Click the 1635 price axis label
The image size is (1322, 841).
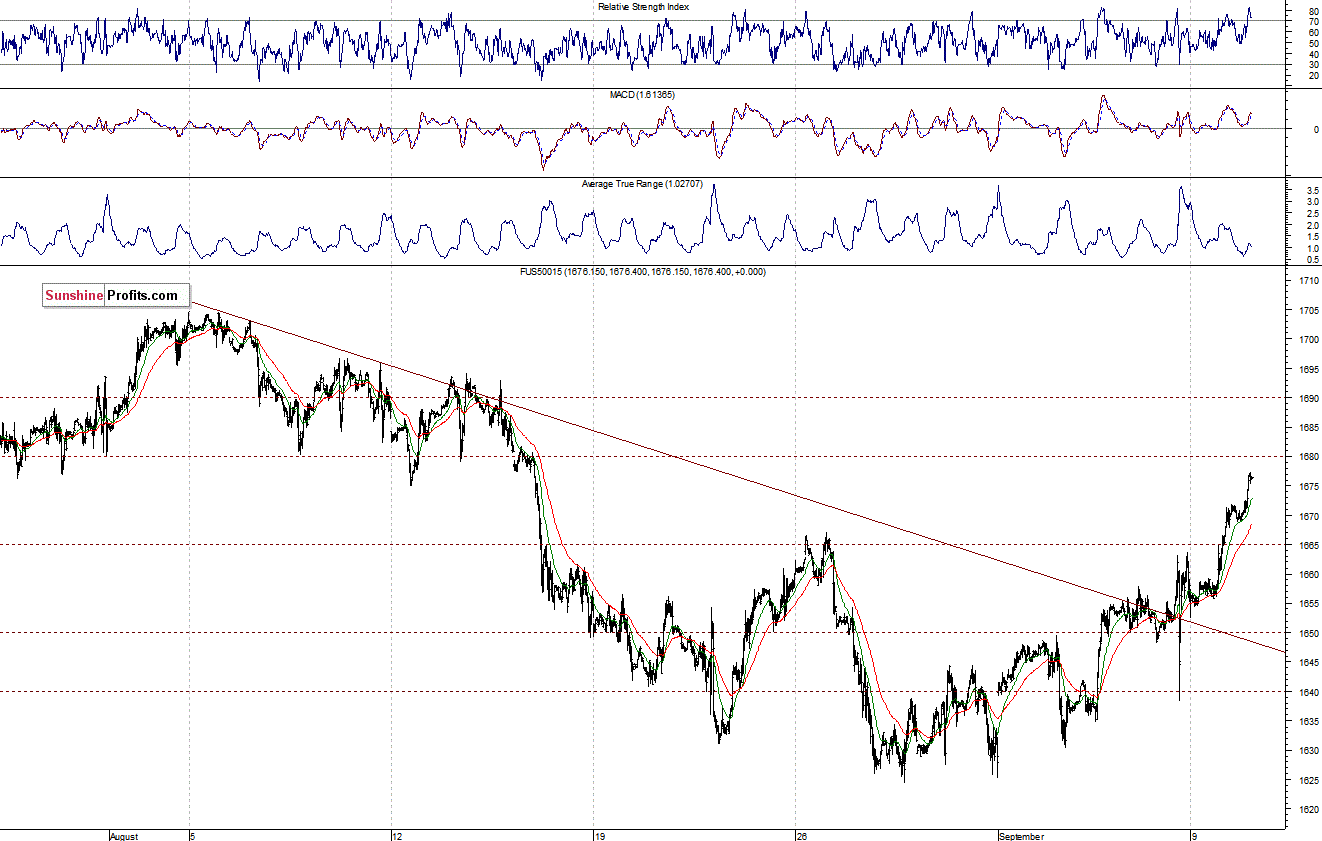(x=1309, y=722)
